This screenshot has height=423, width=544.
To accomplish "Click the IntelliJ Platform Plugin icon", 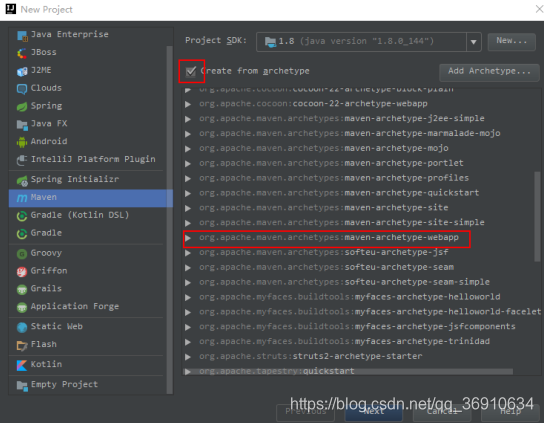I will [22, 160].
